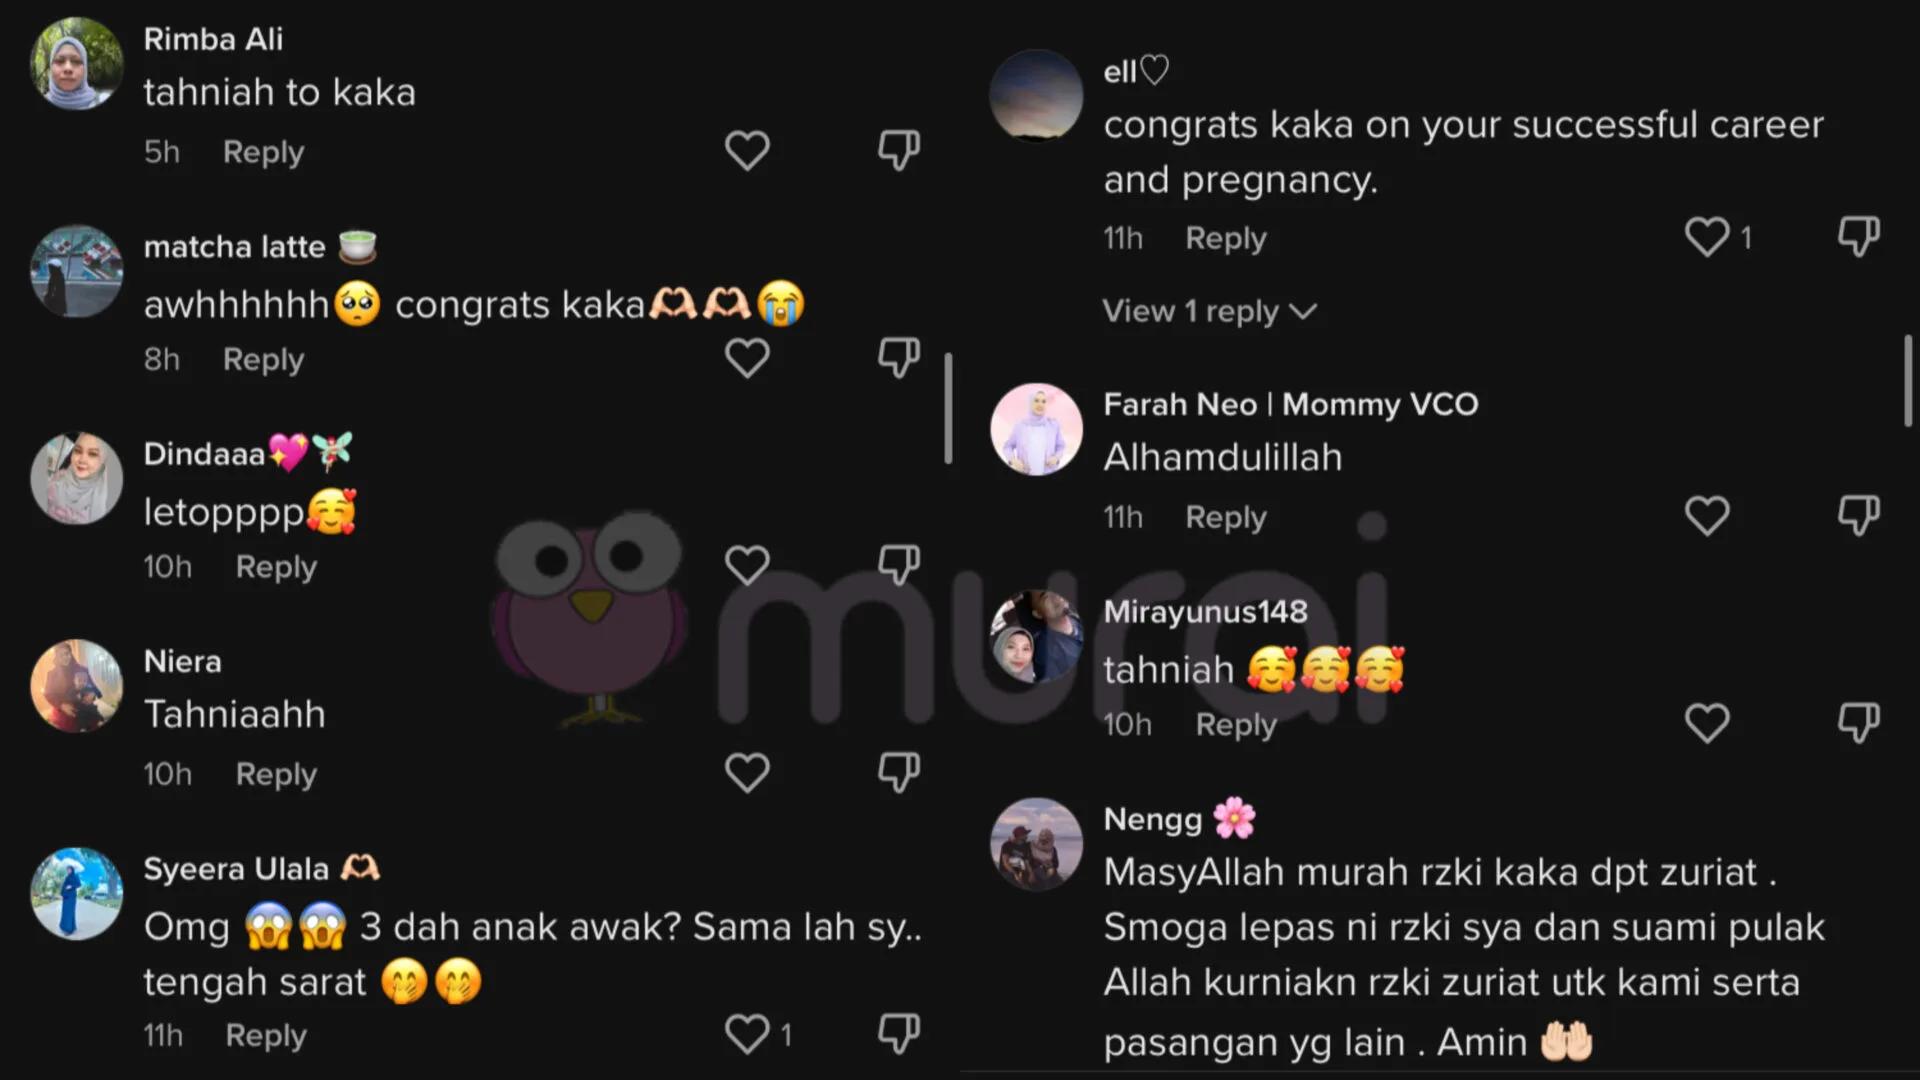
Task: Like Syeera Ulala's comment
Action: click(x=747, y=1034)
